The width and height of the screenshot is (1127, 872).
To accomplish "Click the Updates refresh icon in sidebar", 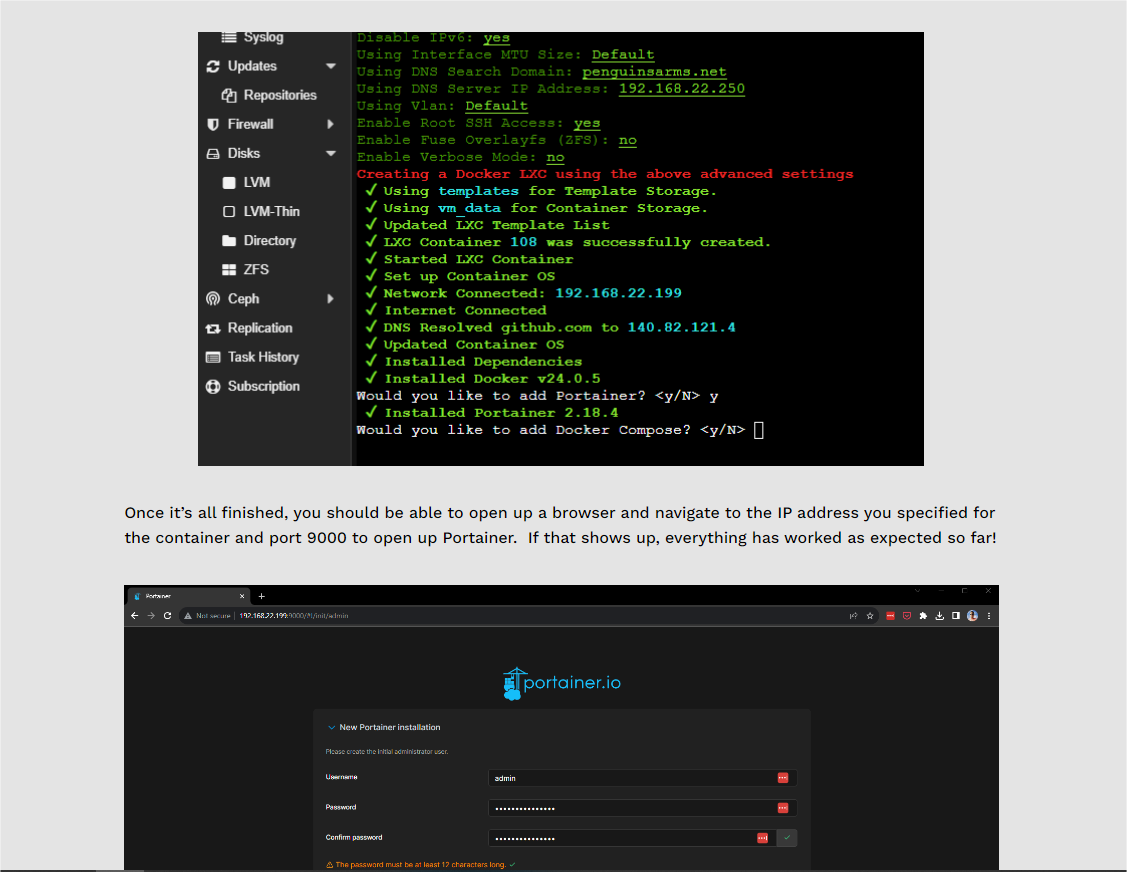I will click(x=213, y=66).
